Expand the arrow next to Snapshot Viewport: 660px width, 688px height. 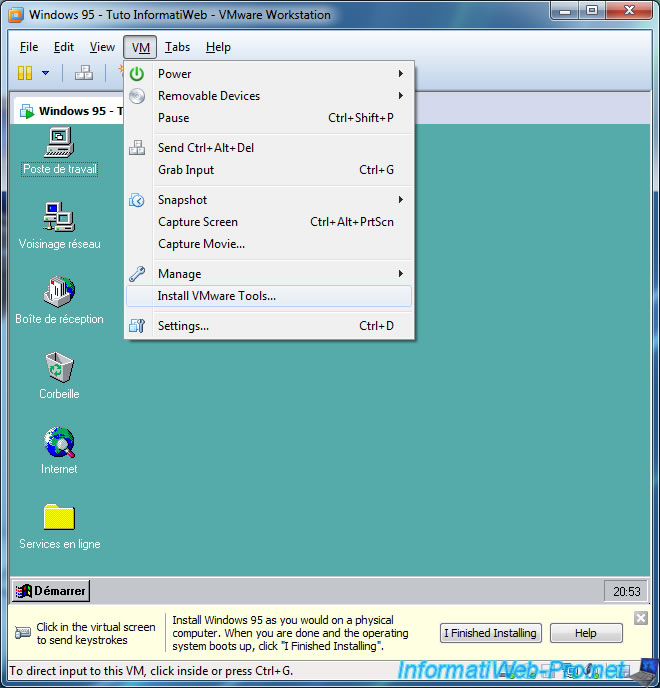[x=401, y=200]
